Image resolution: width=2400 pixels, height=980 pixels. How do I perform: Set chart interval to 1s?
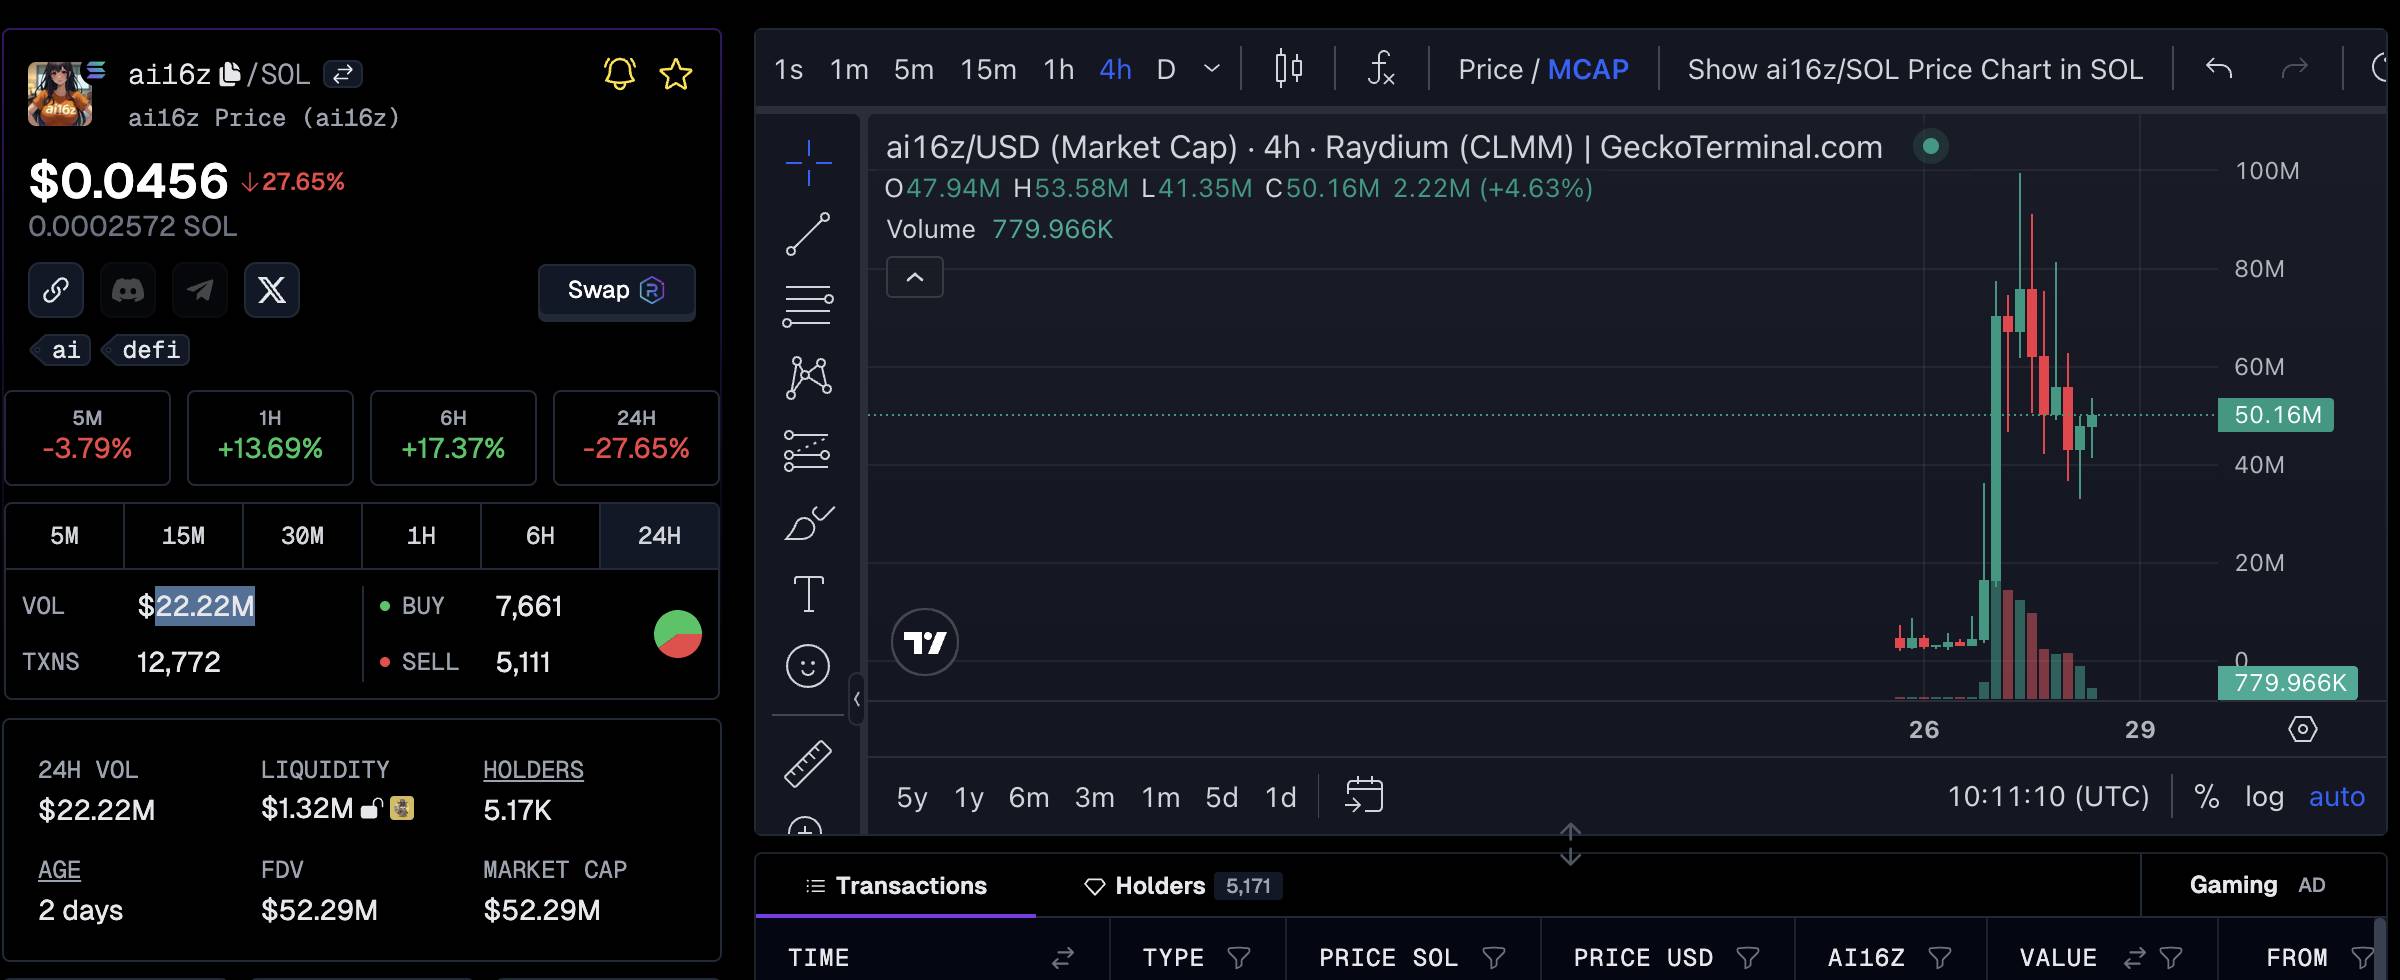(788, 69)
